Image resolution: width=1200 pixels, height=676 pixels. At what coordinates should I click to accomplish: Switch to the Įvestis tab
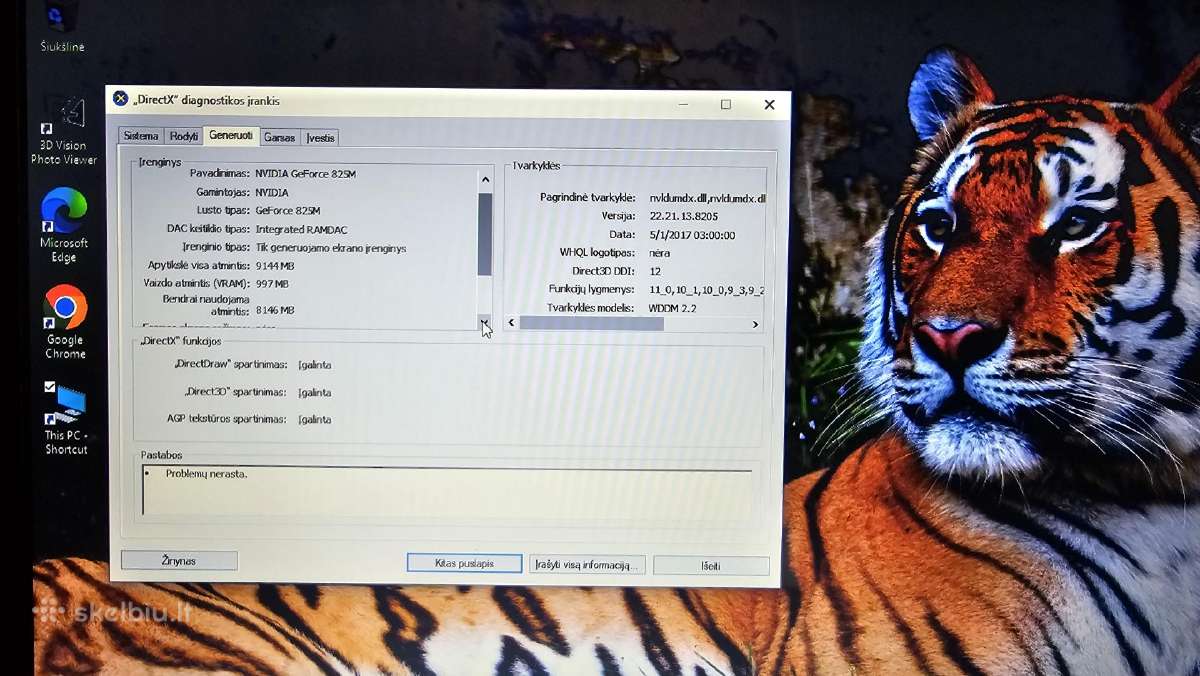tap(320, 138)
